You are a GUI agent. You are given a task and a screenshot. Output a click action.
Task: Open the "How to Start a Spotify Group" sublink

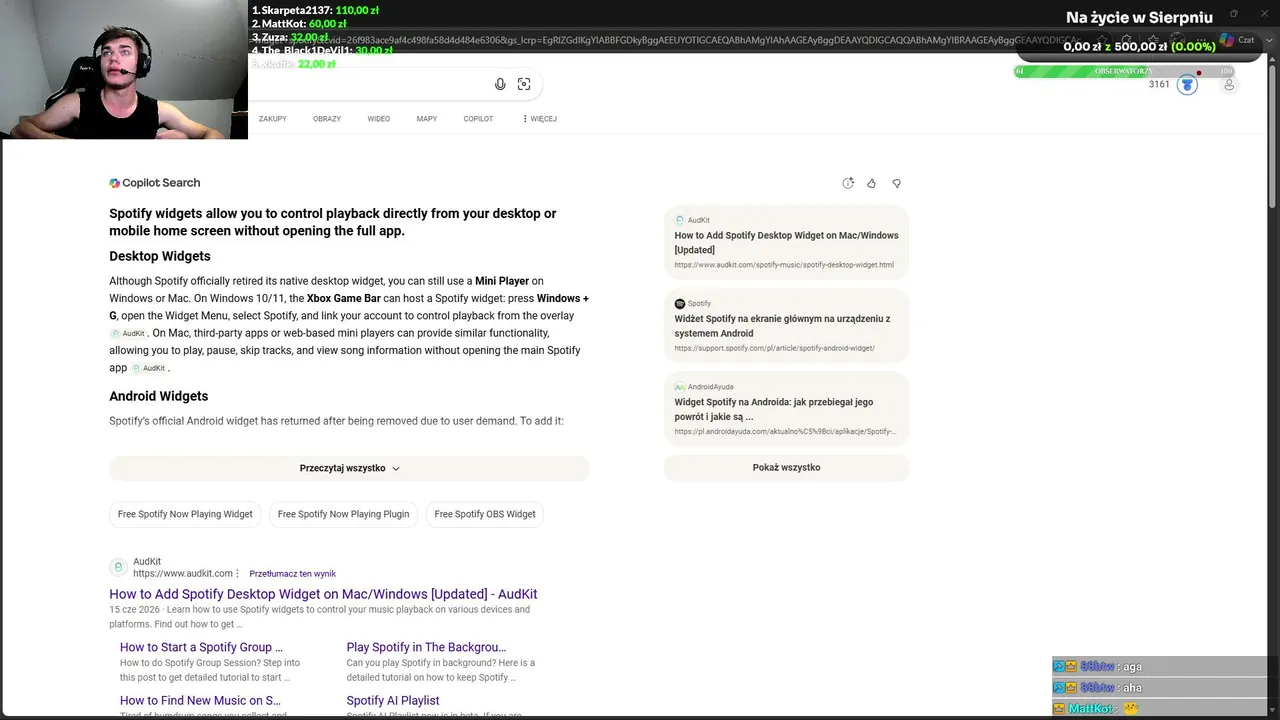201,647
